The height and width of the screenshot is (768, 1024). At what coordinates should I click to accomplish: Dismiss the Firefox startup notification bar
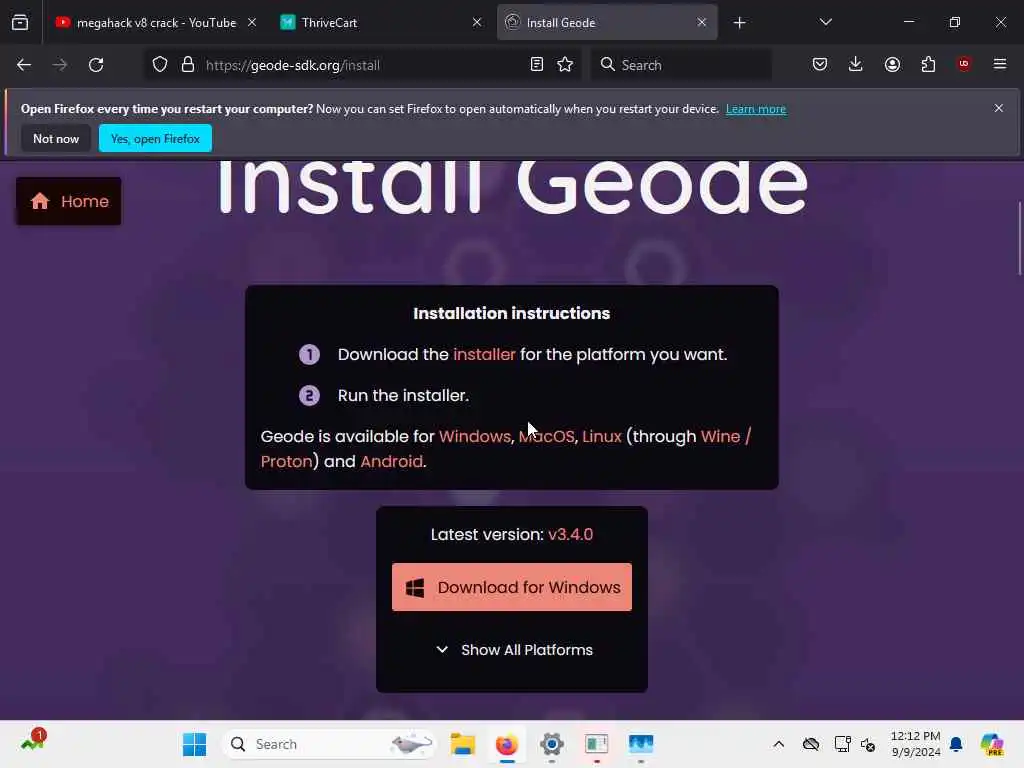pyautogui.click(x=999, y=108)
